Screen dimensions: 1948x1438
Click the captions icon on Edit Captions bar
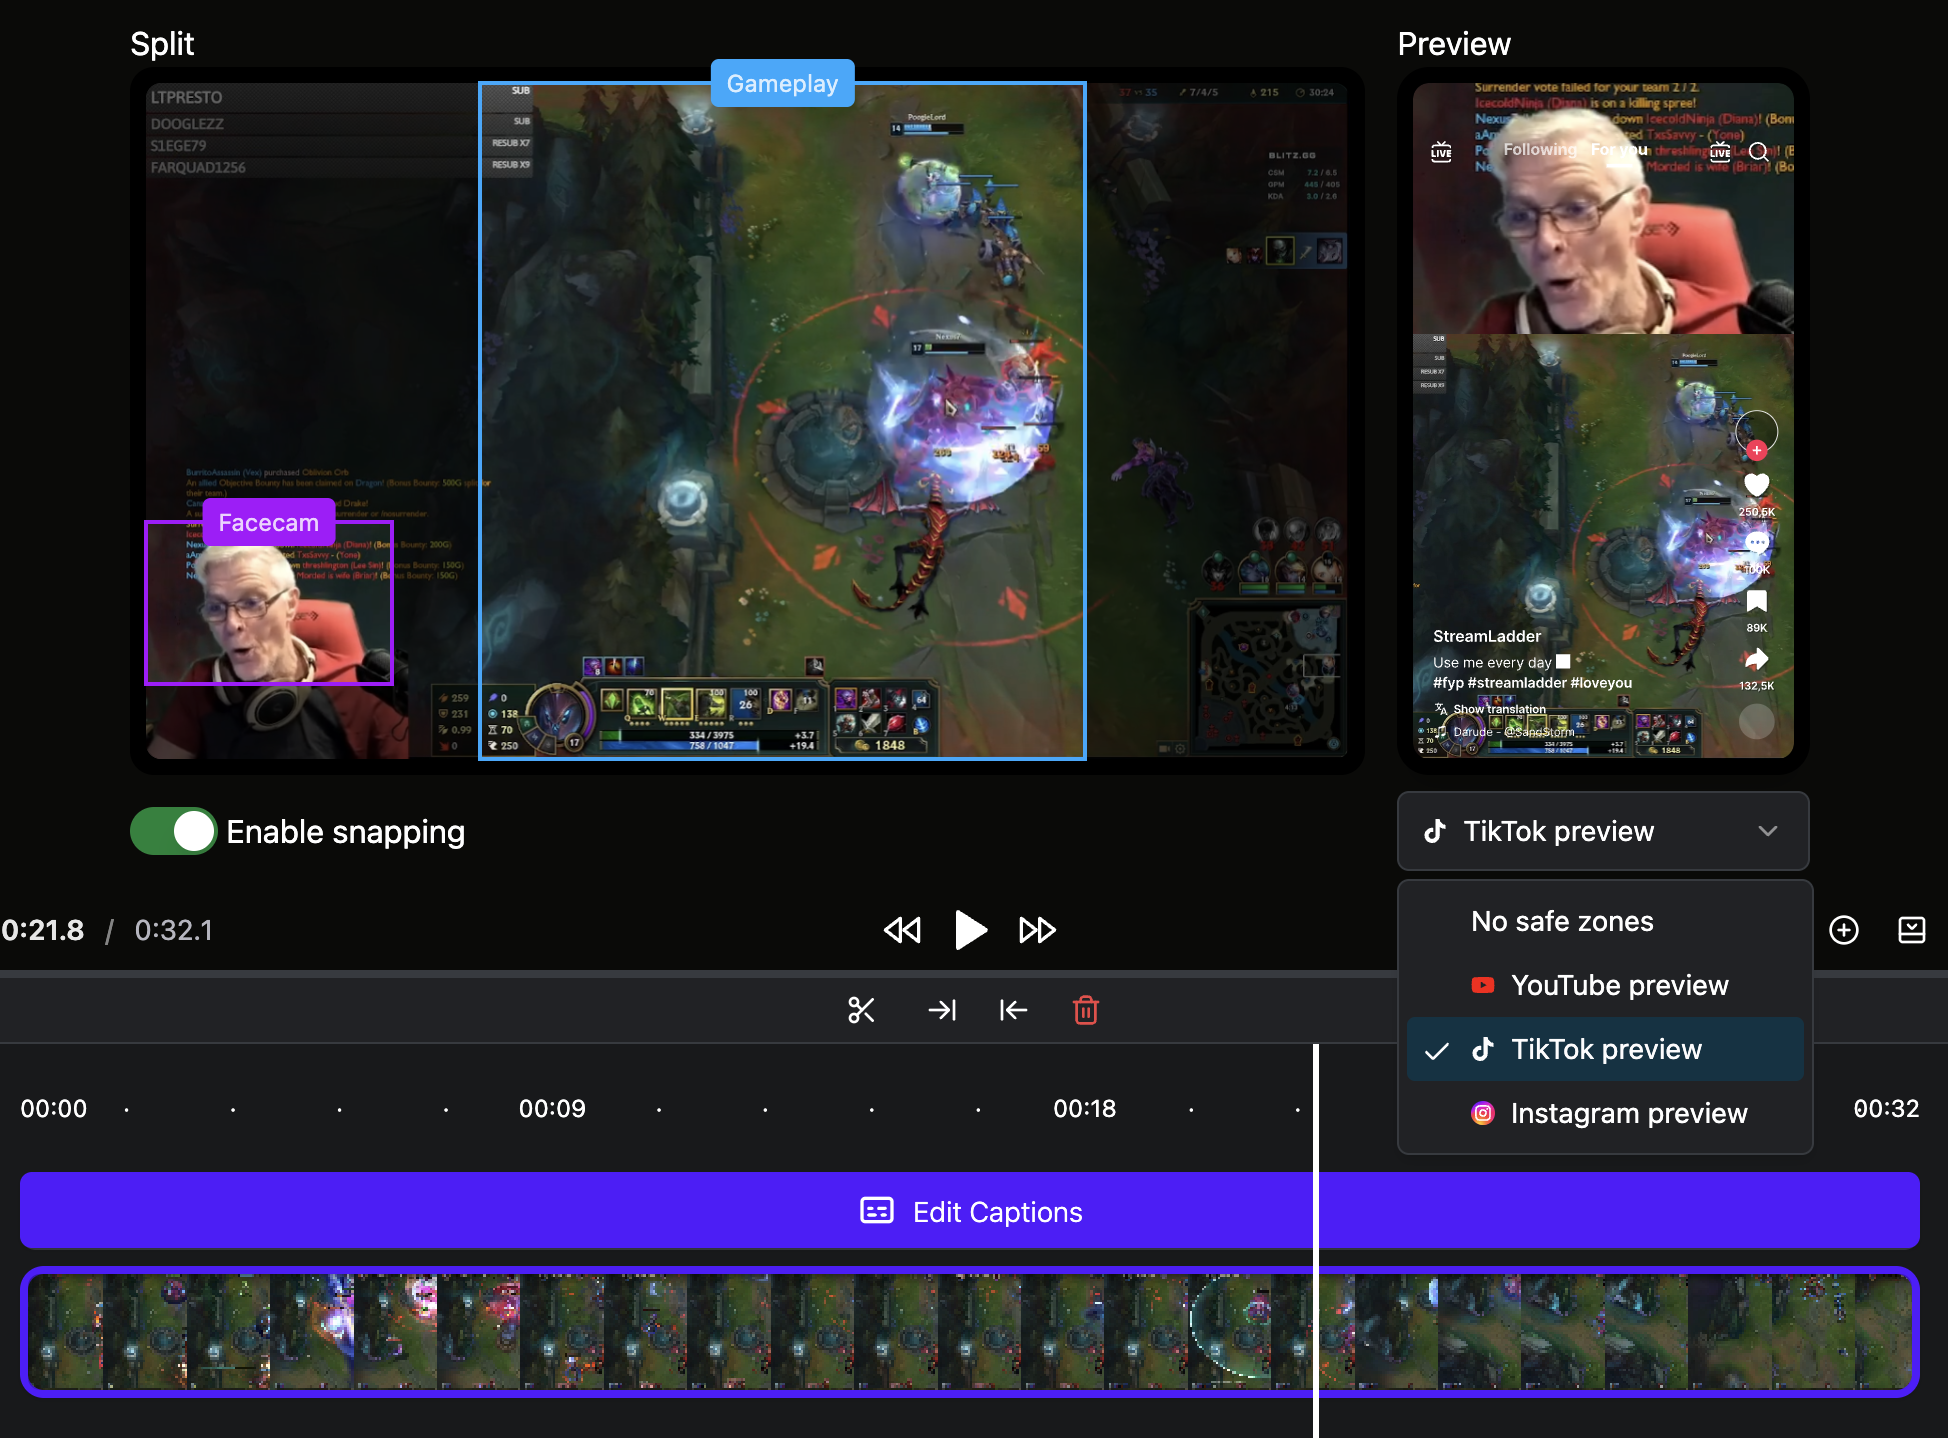tap(877, 1211)
